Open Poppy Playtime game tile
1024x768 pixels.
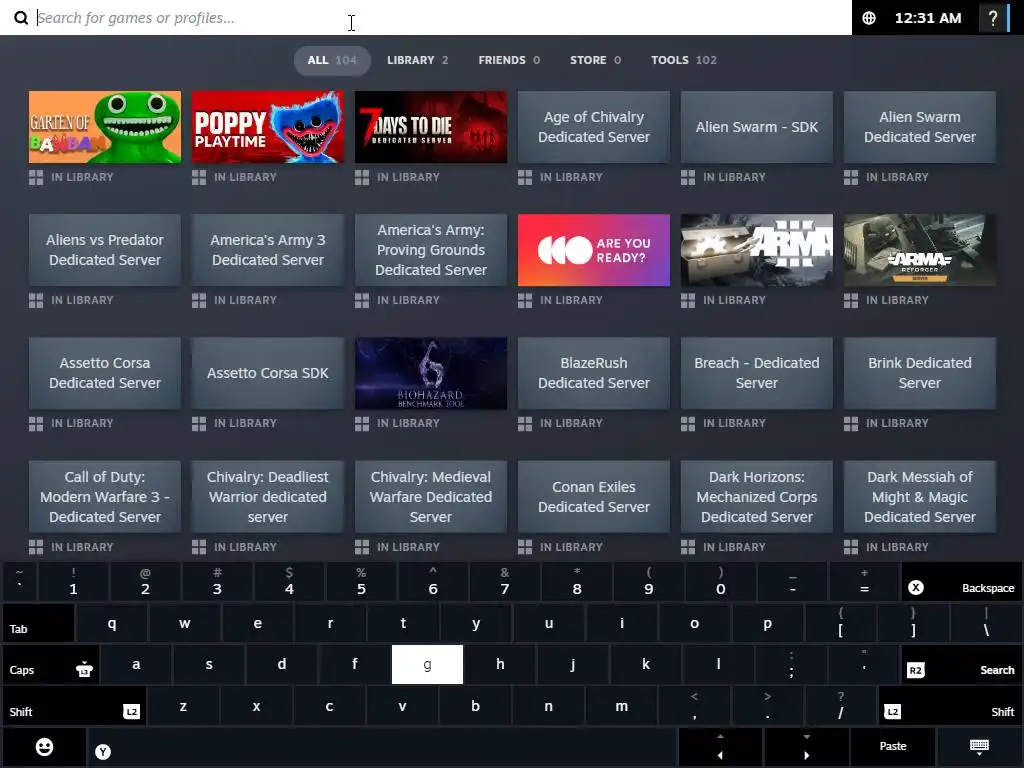[268, 127]
